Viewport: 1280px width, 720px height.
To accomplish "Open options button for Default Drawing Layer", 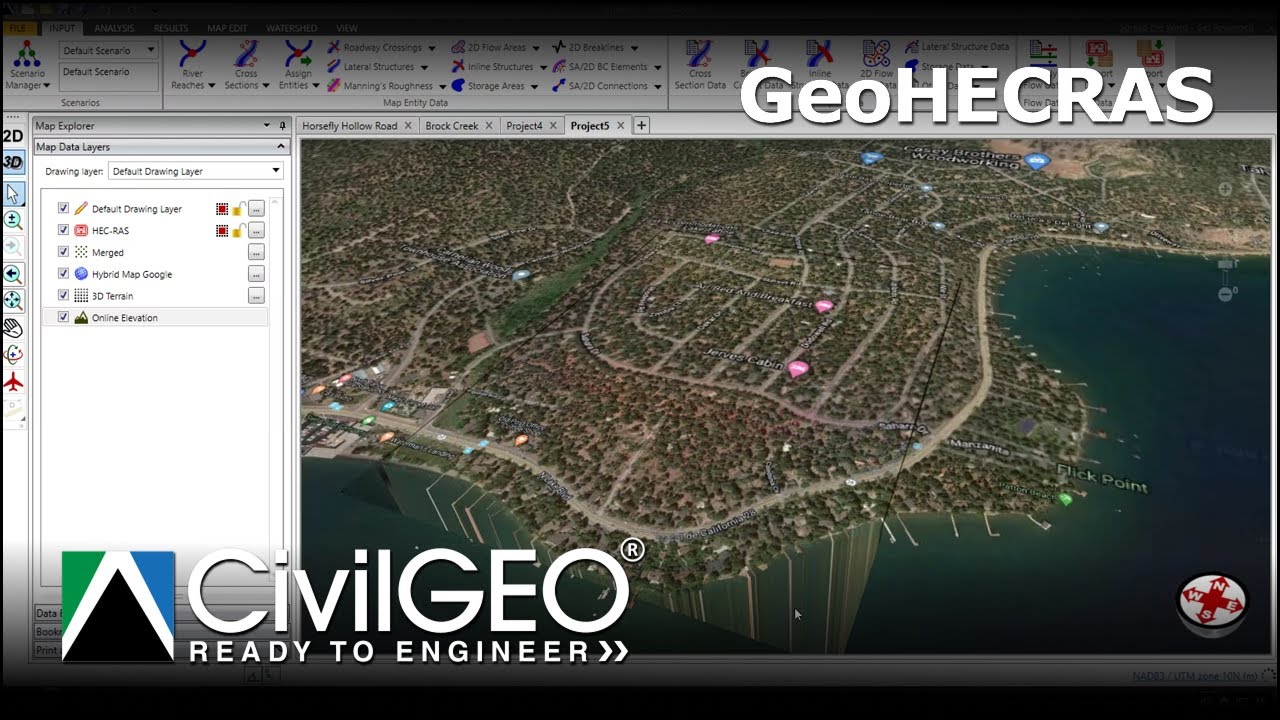I will 256,209.
